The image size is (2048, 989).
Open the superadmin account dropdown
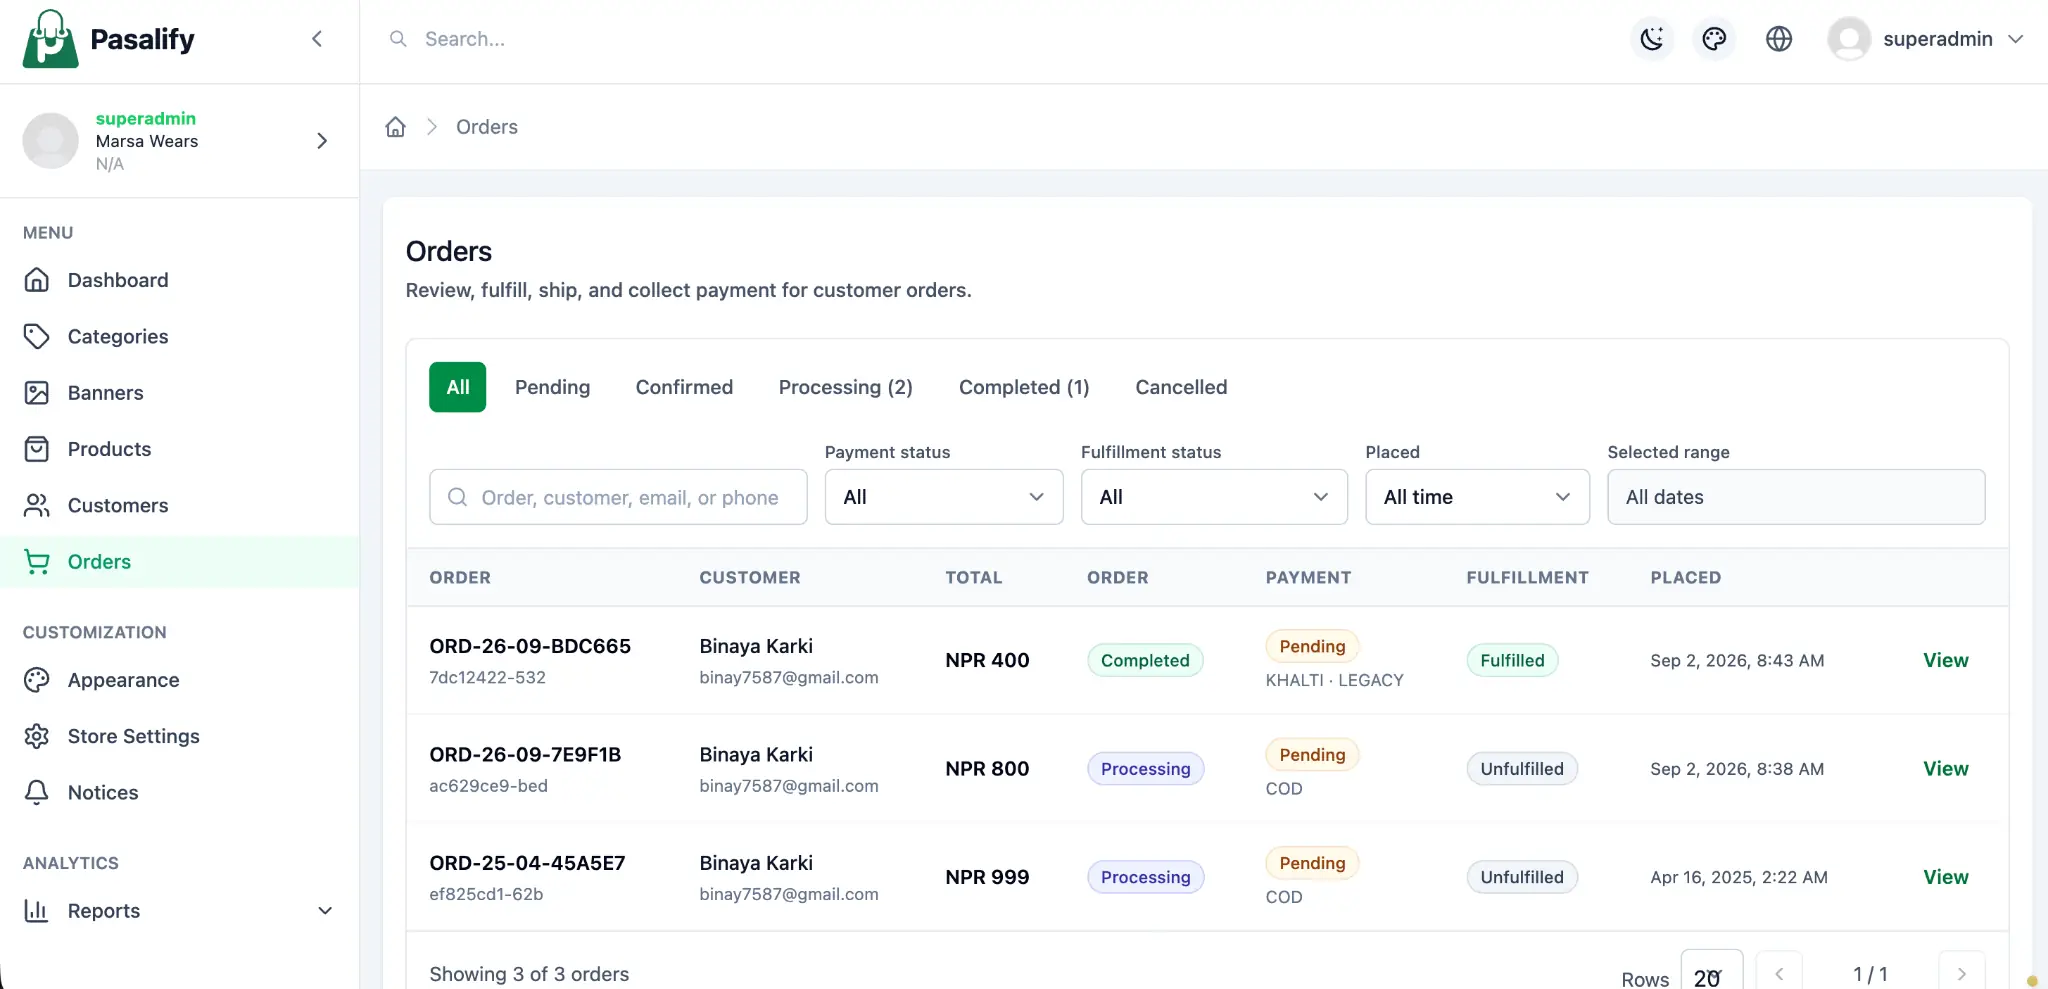[x=1926, y=39]
